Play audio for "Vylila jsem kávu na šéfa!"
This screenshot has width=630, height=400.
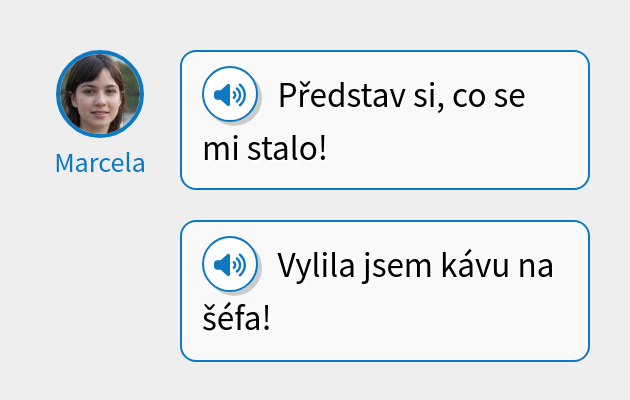click(x=230, y=264)
